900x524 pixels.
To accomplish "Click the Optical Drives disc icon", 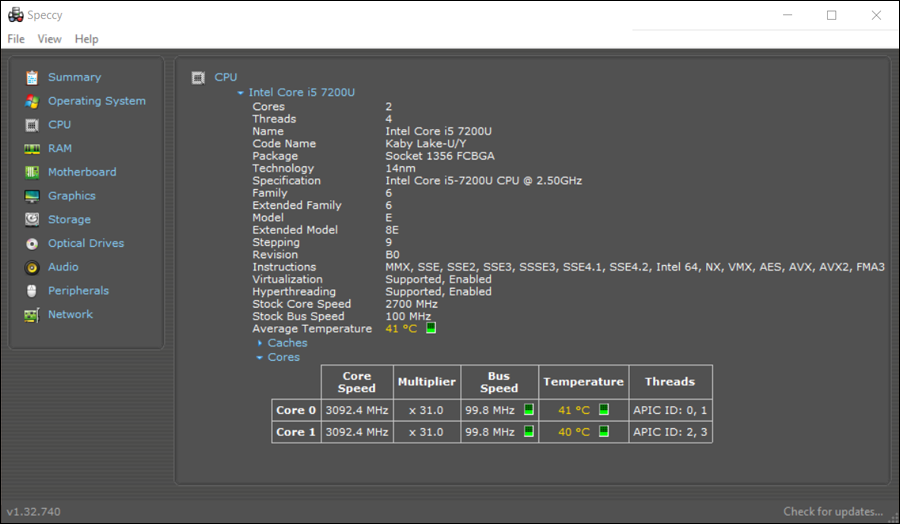I will coord(32,244).
